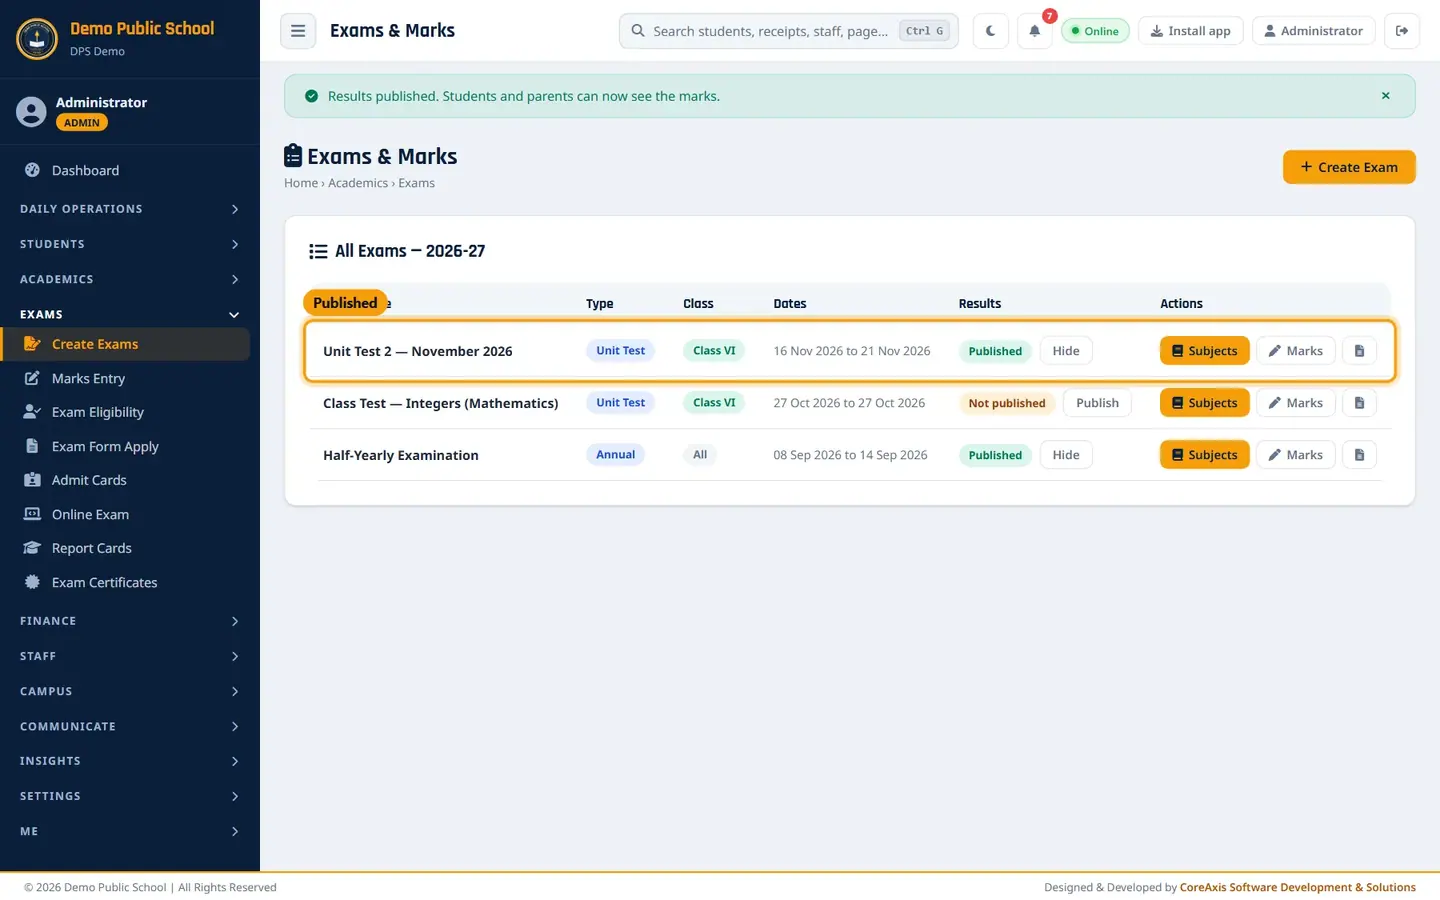The image size is (1440, 900).
Task: Open notifications bell icon
Action: pyautogui.click(x=1035, y=31)
